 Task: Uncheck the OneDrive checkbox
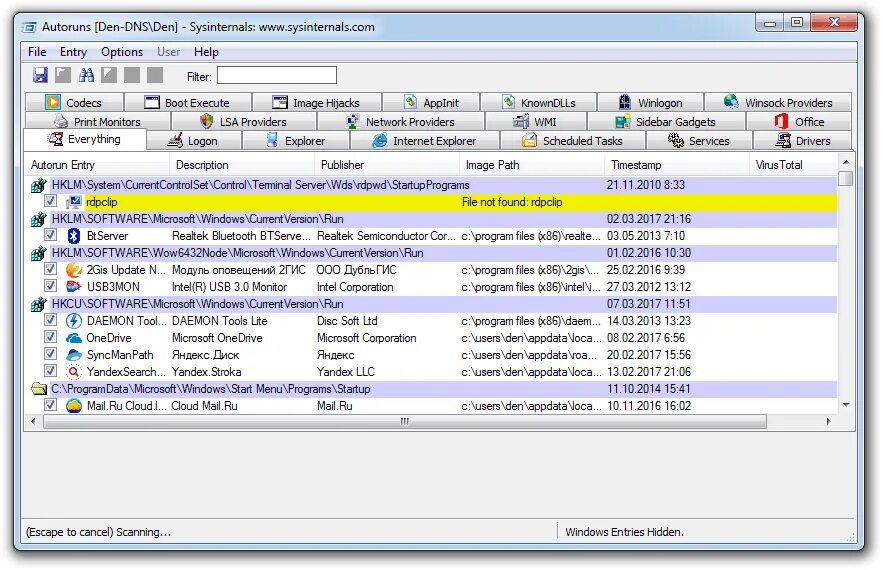(x=50, y=337)
